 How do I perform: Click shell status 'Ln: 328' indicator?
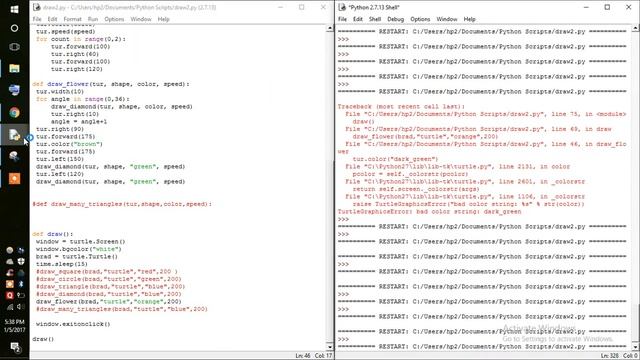609,356
